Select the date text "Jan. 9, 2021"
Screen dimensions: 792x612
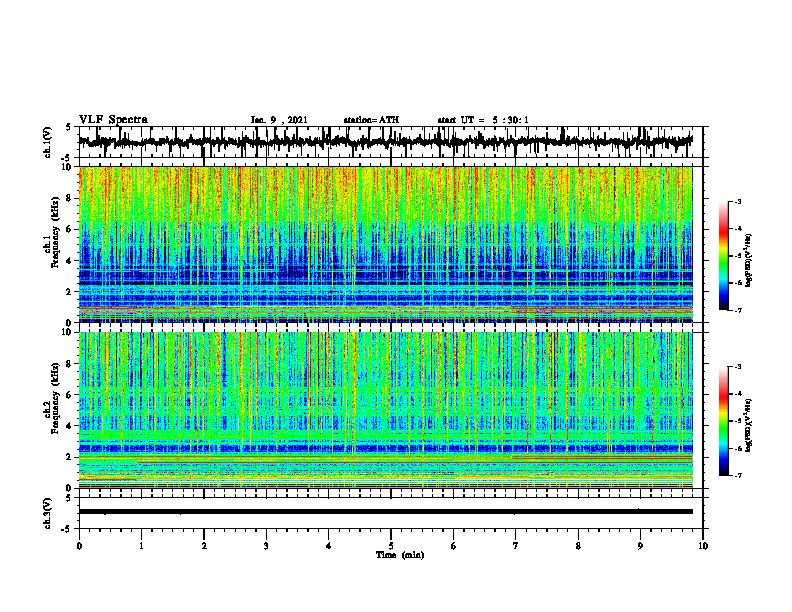pyautogui.click(x=279, y=120)
